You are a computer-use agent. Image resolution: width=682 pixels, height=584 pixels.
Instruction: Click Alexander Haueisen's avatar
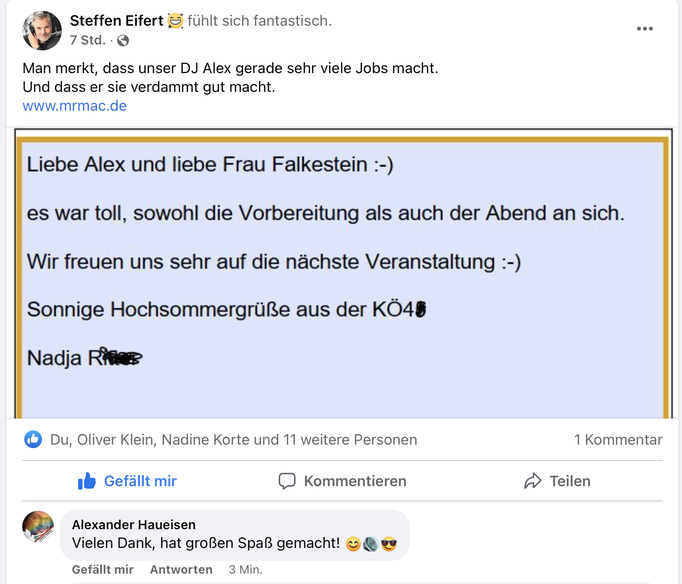[38, 527]
